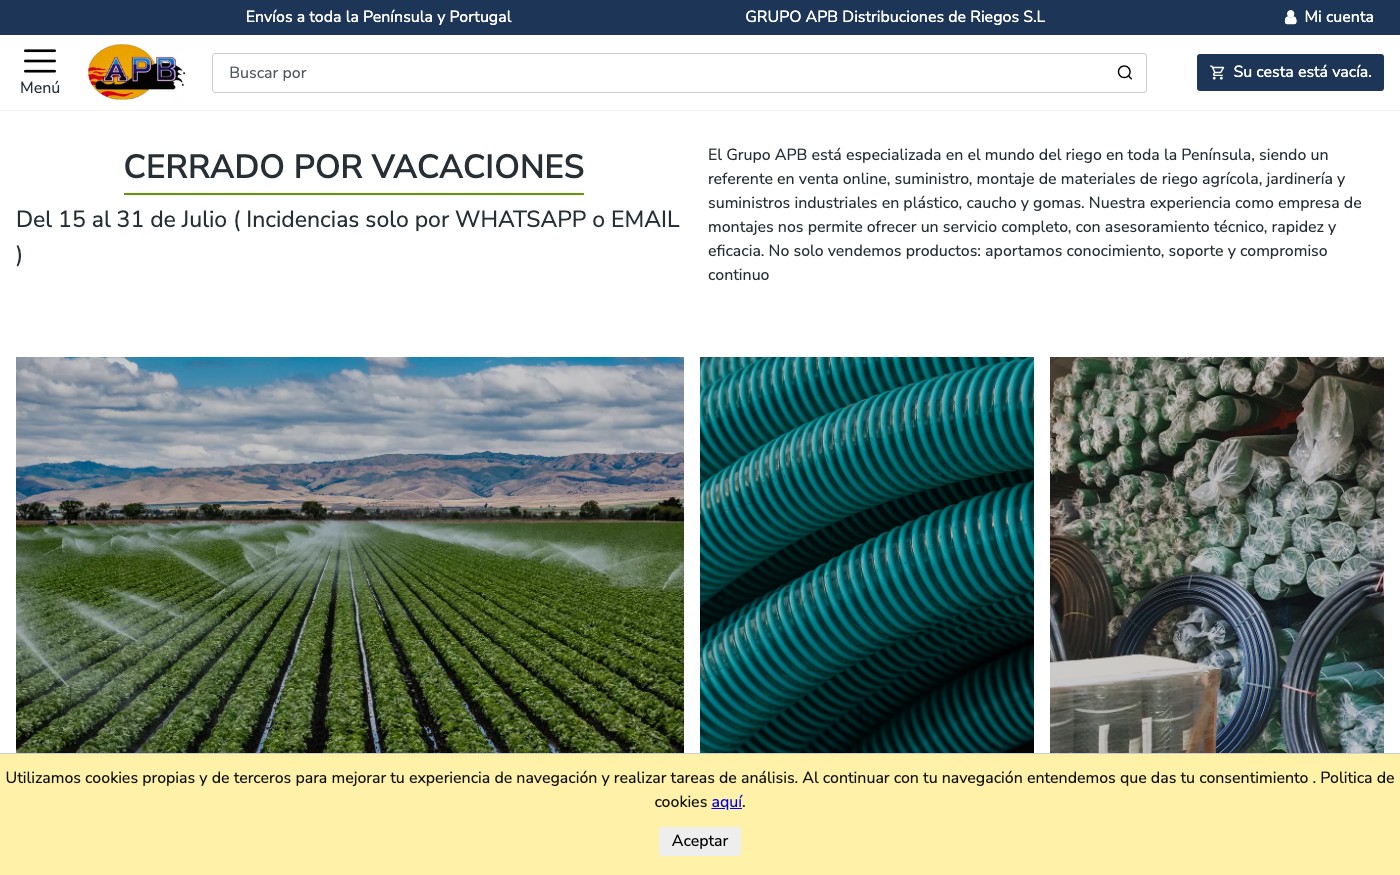Viewport: 1400px width, 875px height.
Task: Click the Menú label under hamburger
Action: (40, 88)
